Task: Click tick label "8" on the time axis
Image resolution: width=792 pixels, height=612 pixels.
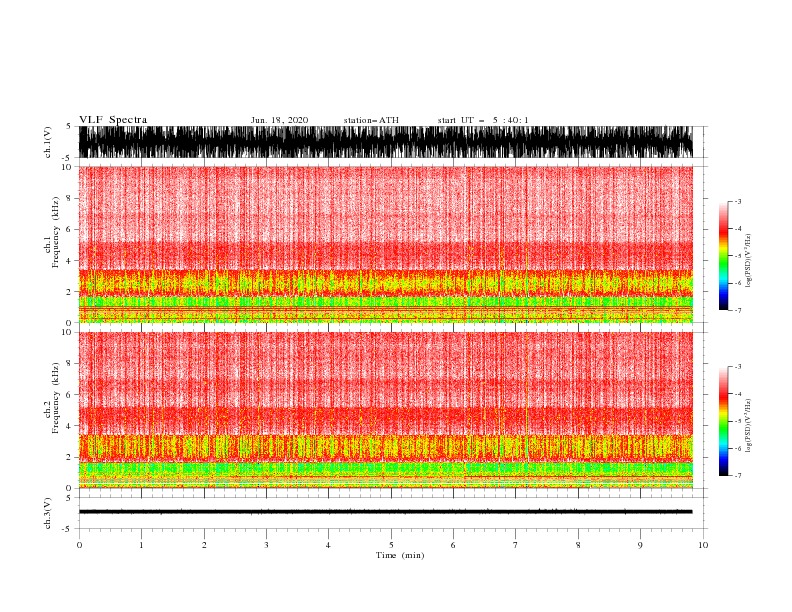Action: pyautogui.click(x=578, y=545)
